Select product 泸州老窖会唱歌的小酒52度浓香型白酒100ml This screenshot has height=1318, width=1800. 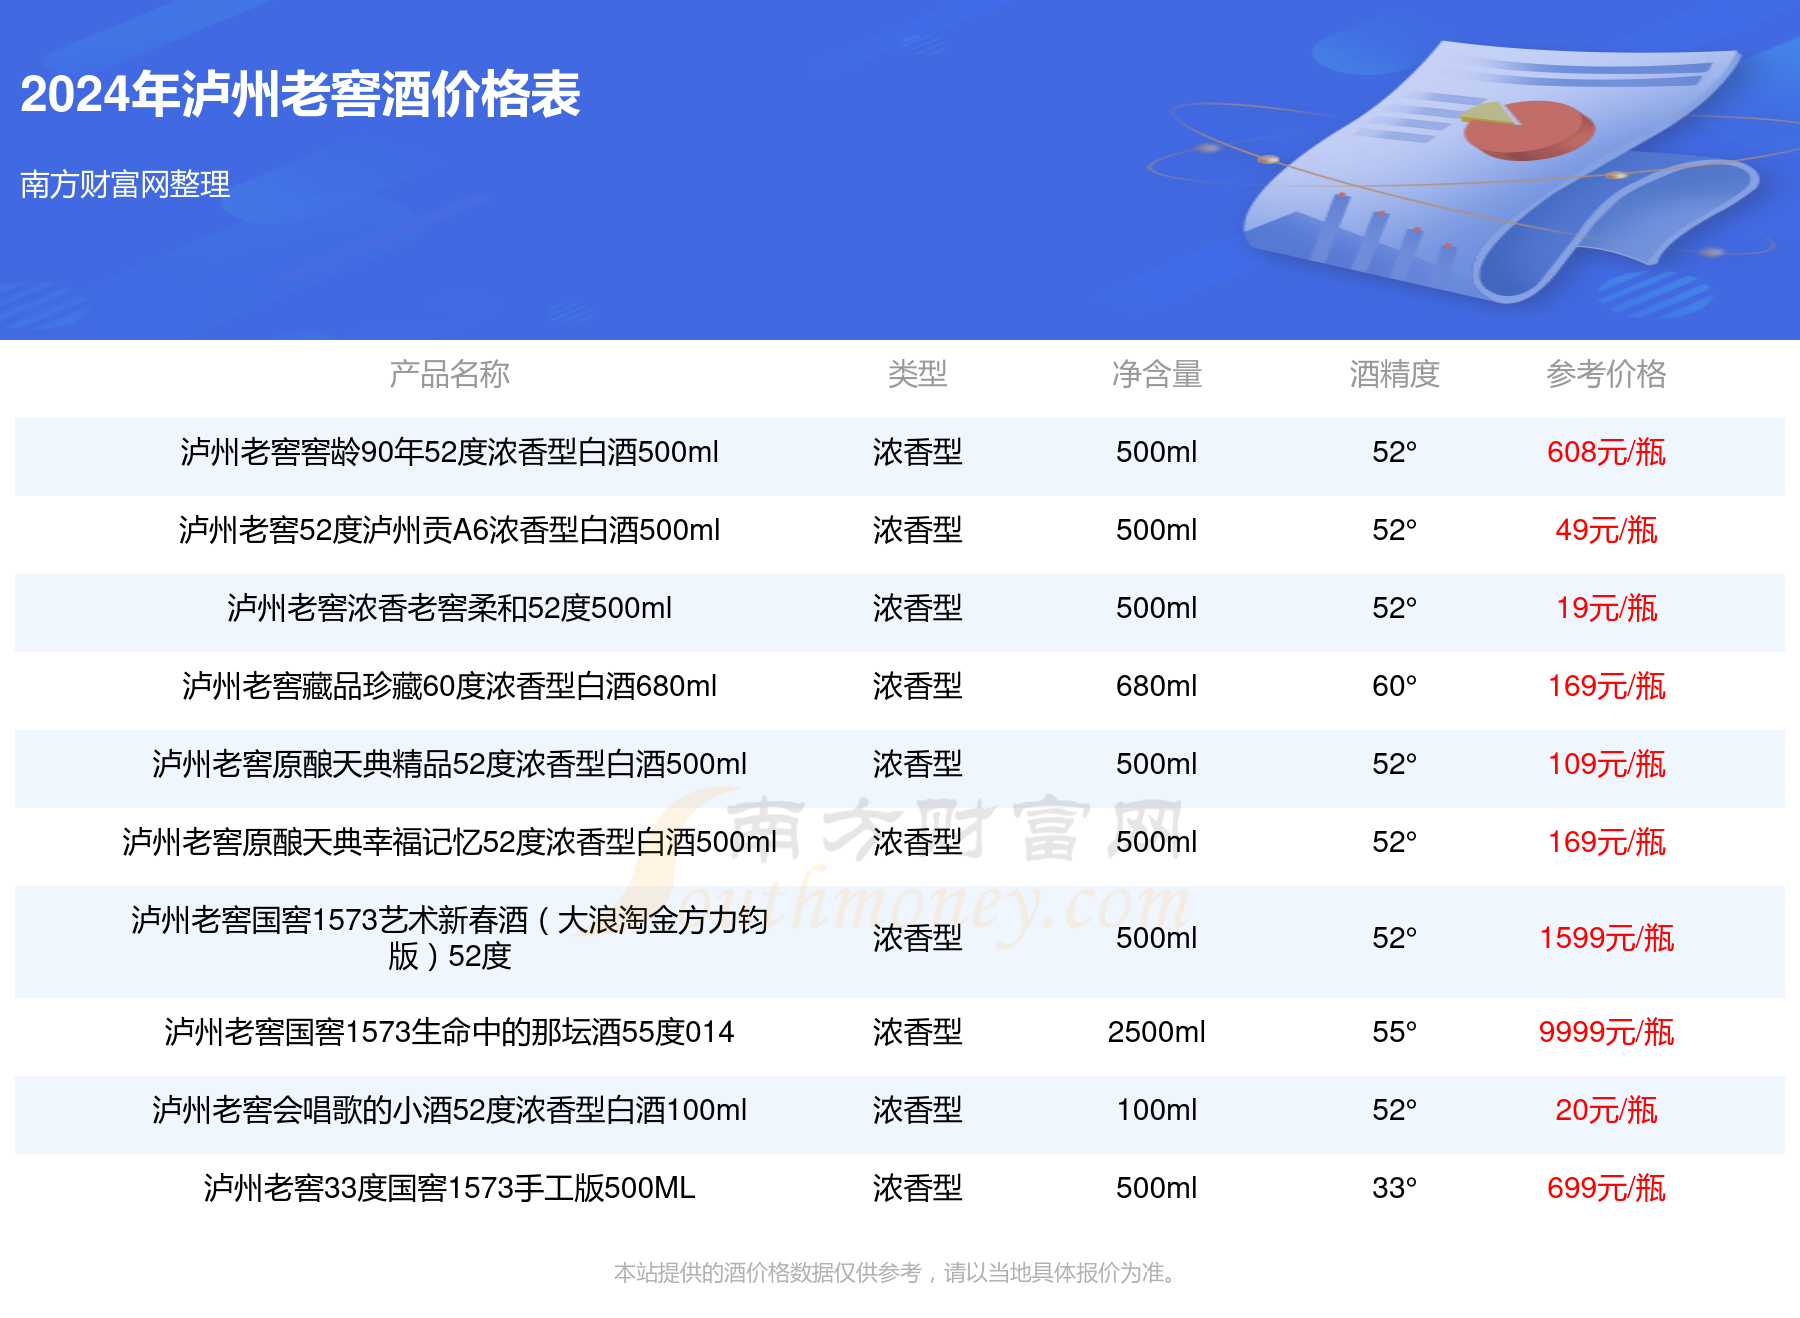(x=449, y=1110)
